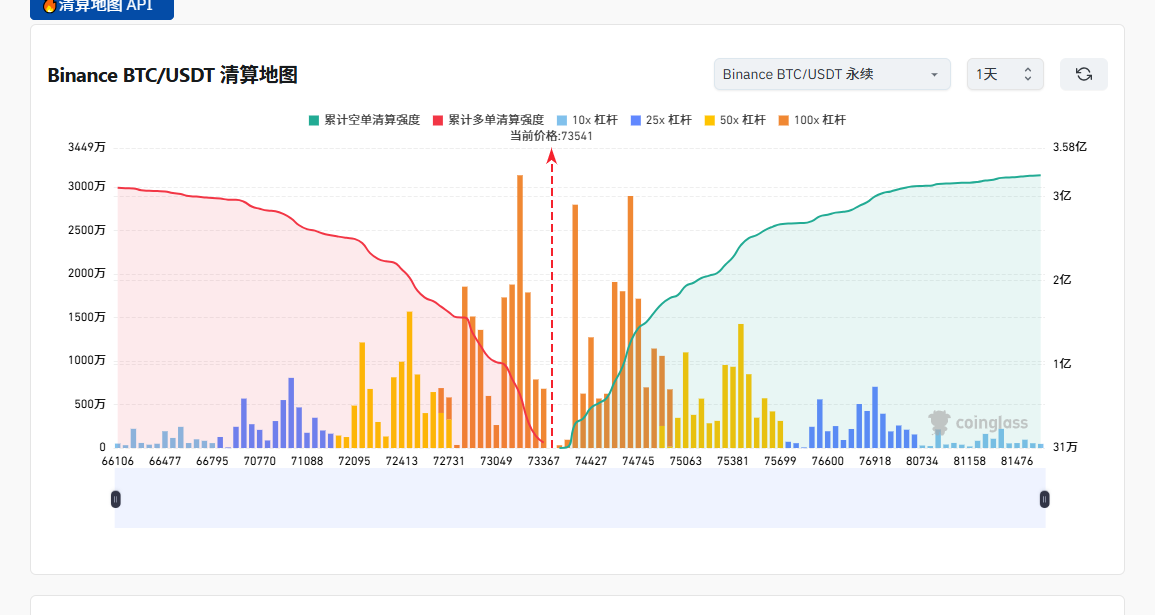Click the chart zoom range slider track
This screenshot has height=615, width=1155.
pos(580,499)
